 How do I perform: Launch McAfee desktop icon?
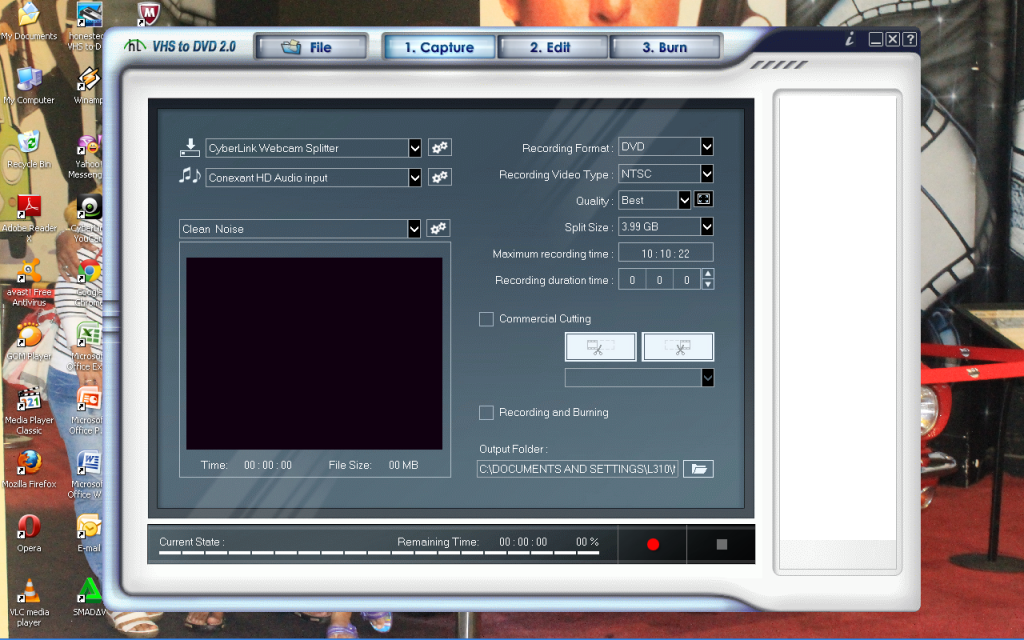(x=148, y=13)
